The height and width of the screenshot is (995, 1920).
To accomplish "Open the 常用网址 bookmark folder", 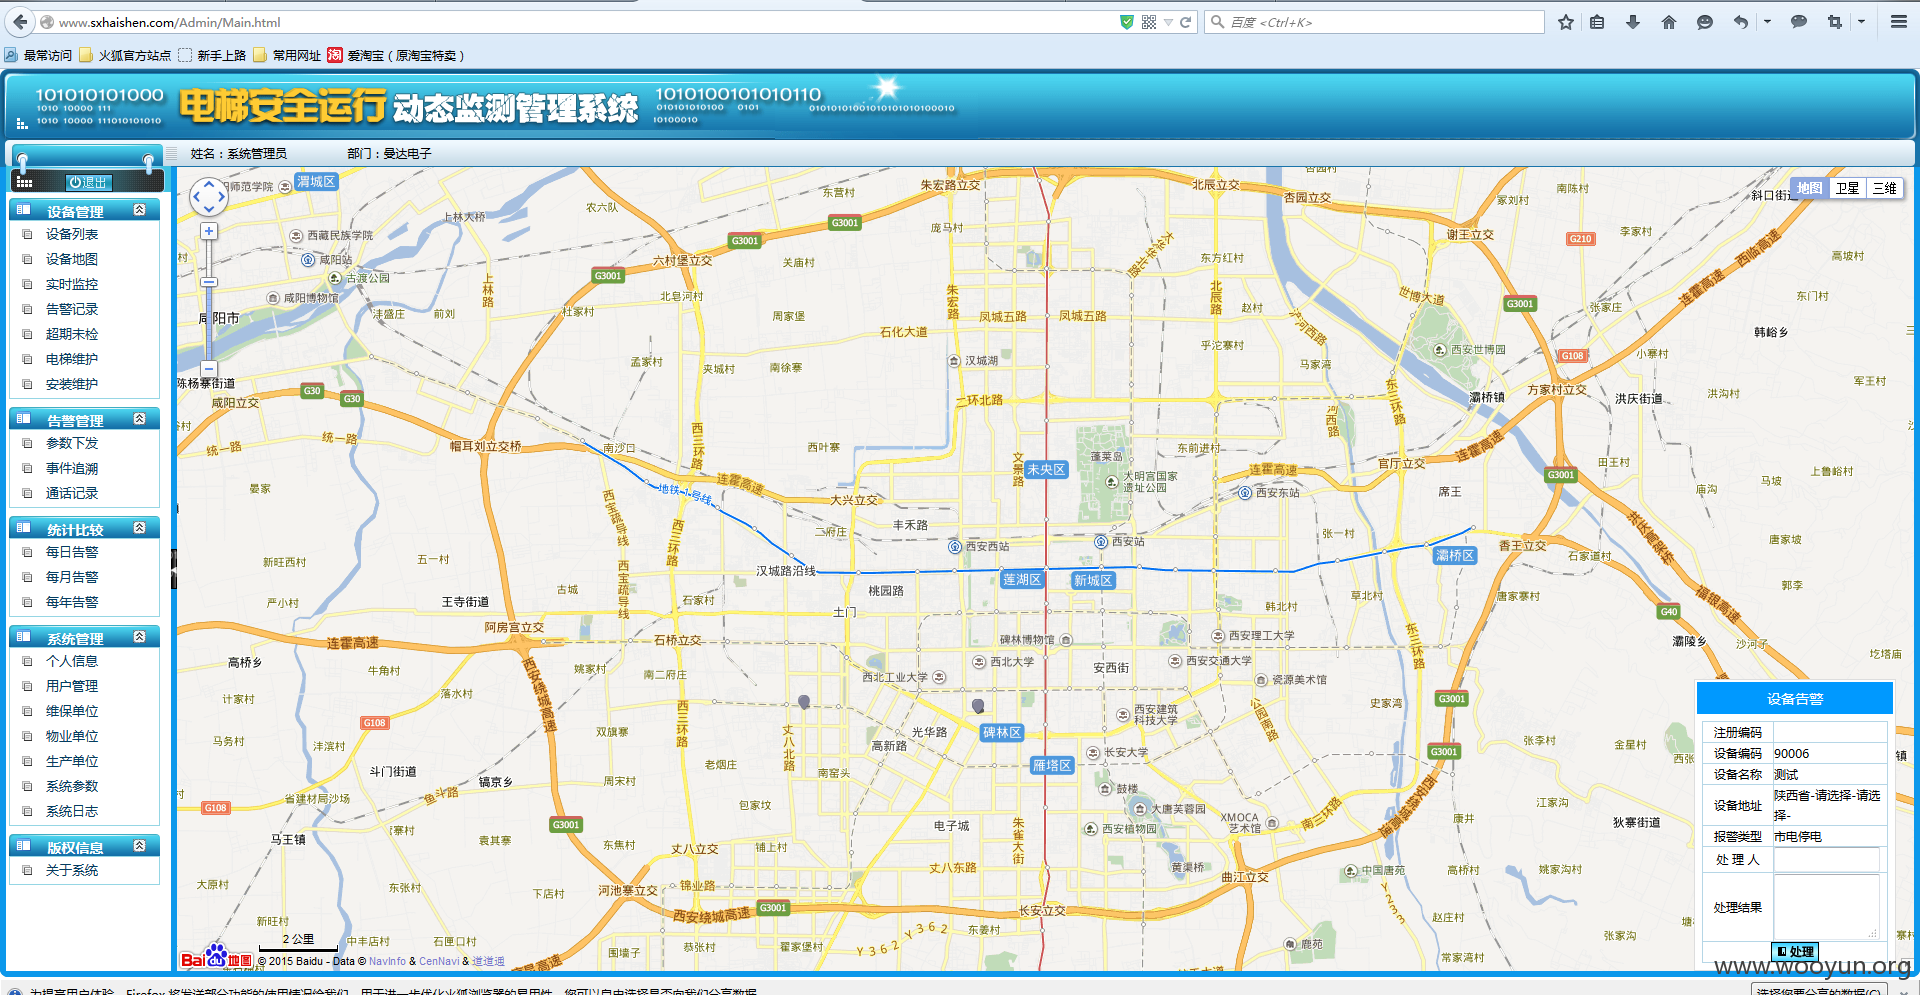I will [287, 55].
